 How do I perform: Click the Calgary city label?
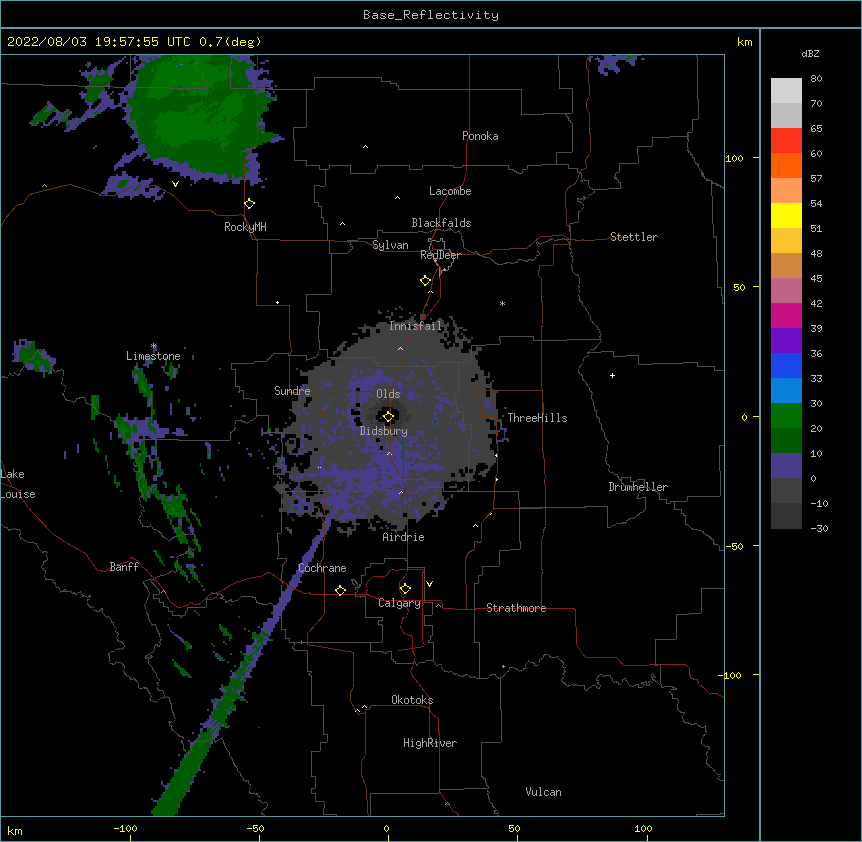pos(399,603)
